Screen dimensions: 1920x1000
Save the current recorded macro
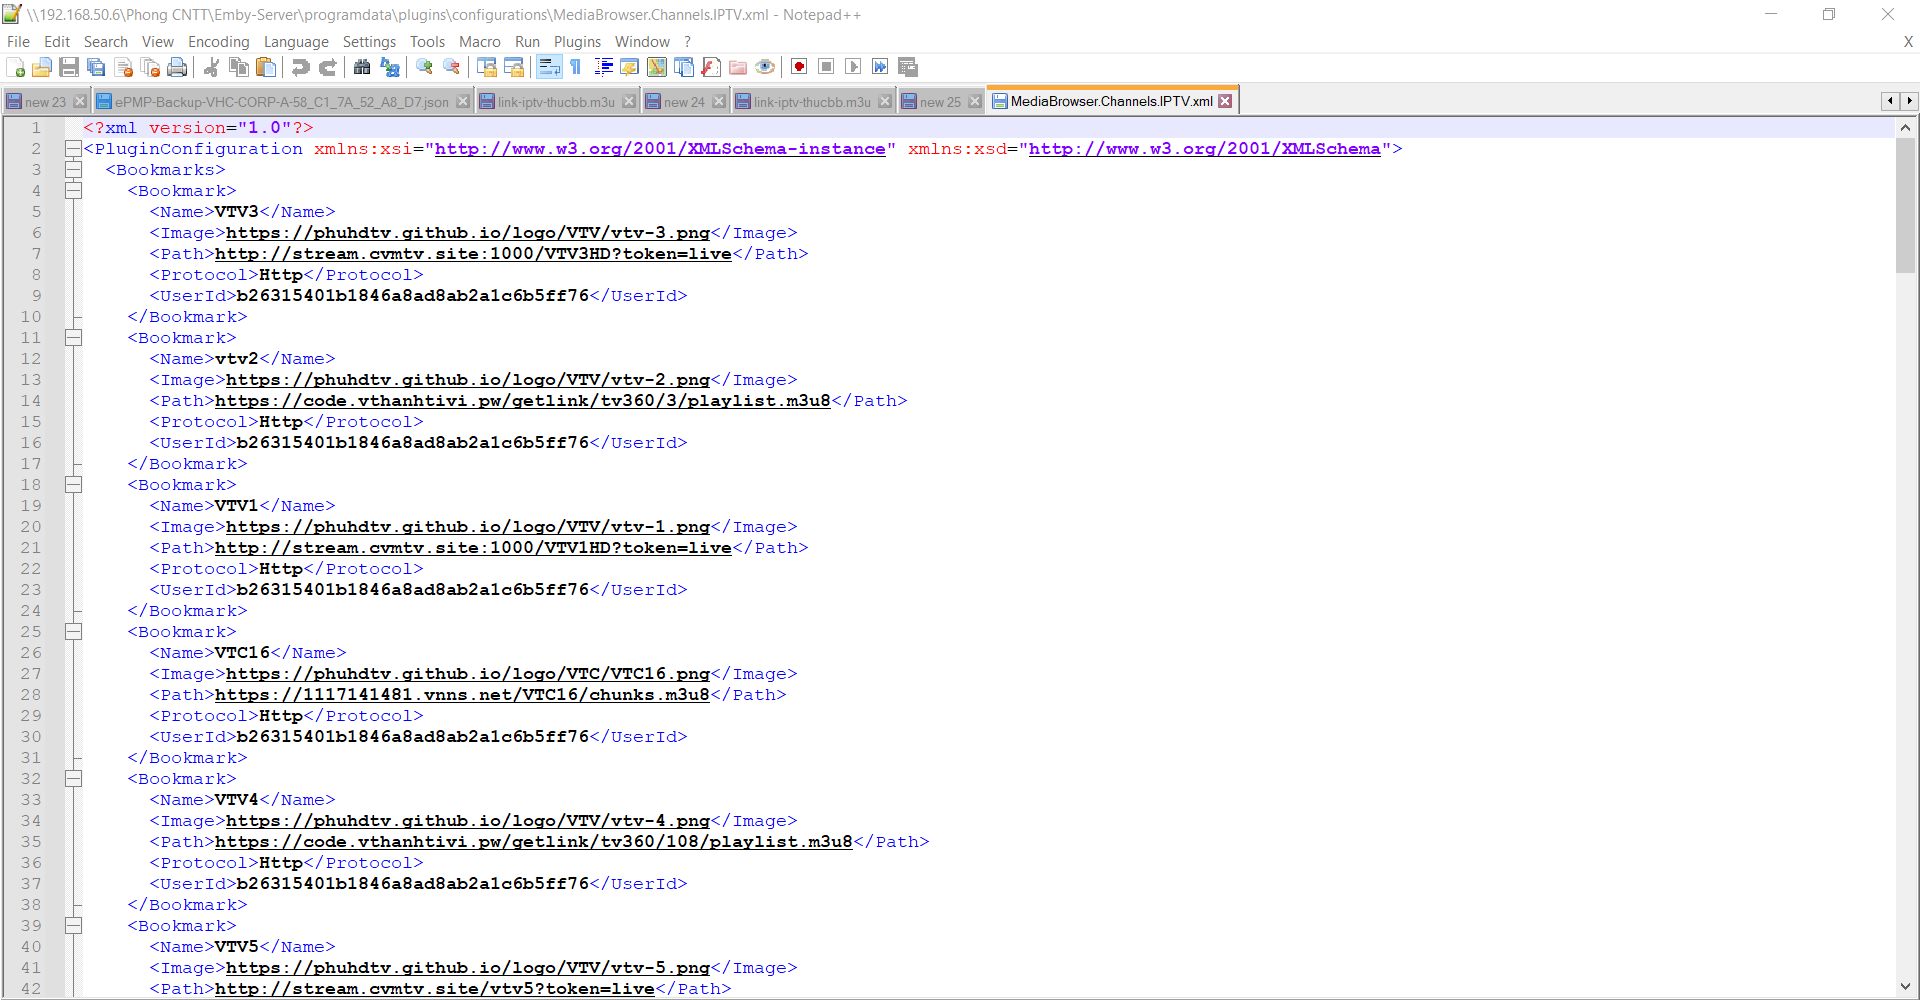click(x=908, y=67)
